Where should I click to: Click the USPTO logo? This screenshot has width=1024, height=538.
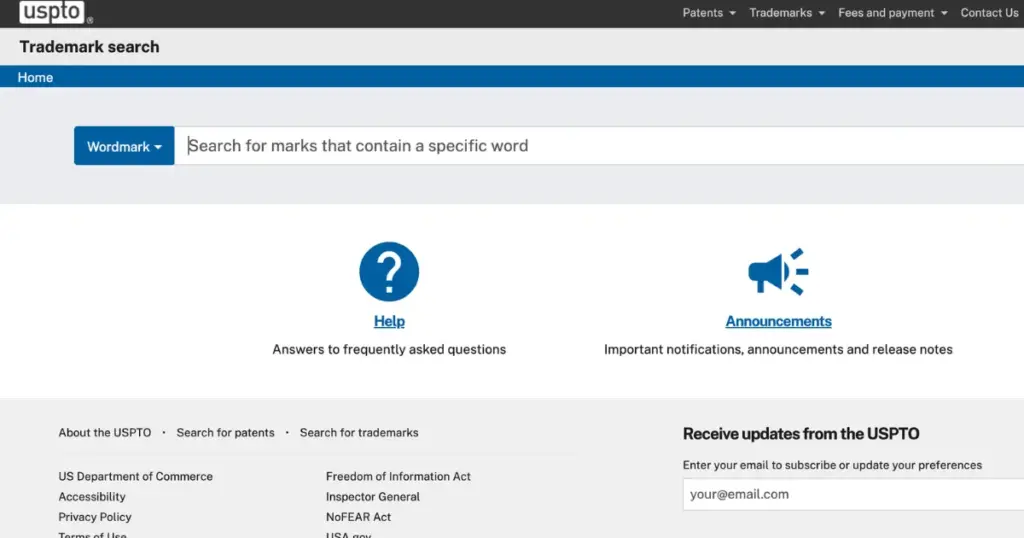point(52,12)
